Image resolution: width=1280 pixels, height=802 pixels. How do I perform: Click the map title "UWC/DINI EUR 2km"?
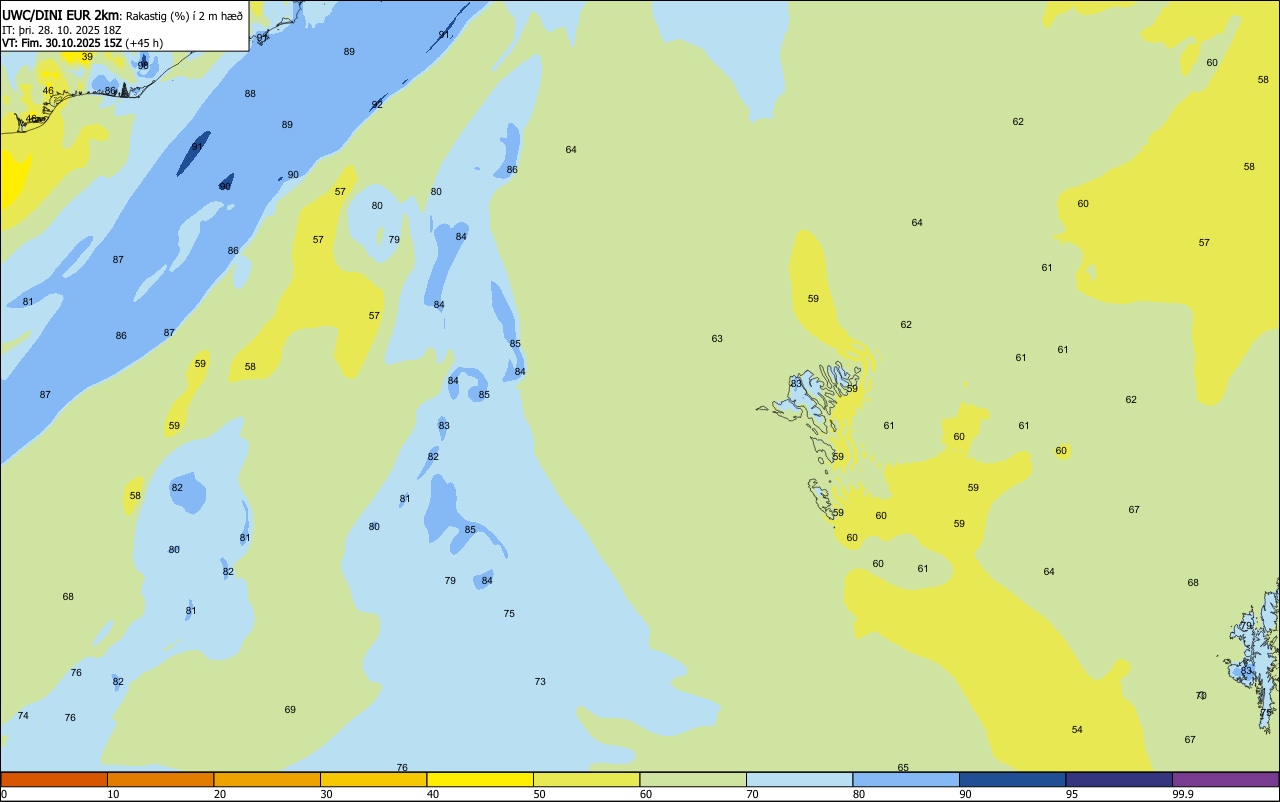coord(61,15)
